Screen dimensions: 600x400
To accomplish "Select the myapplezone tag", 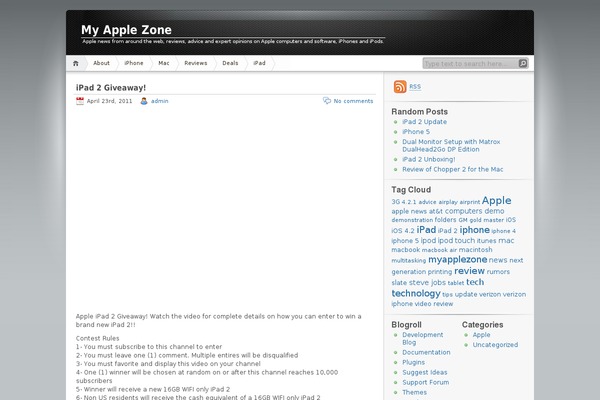I will pyautogui.click(x=457, y=260).
